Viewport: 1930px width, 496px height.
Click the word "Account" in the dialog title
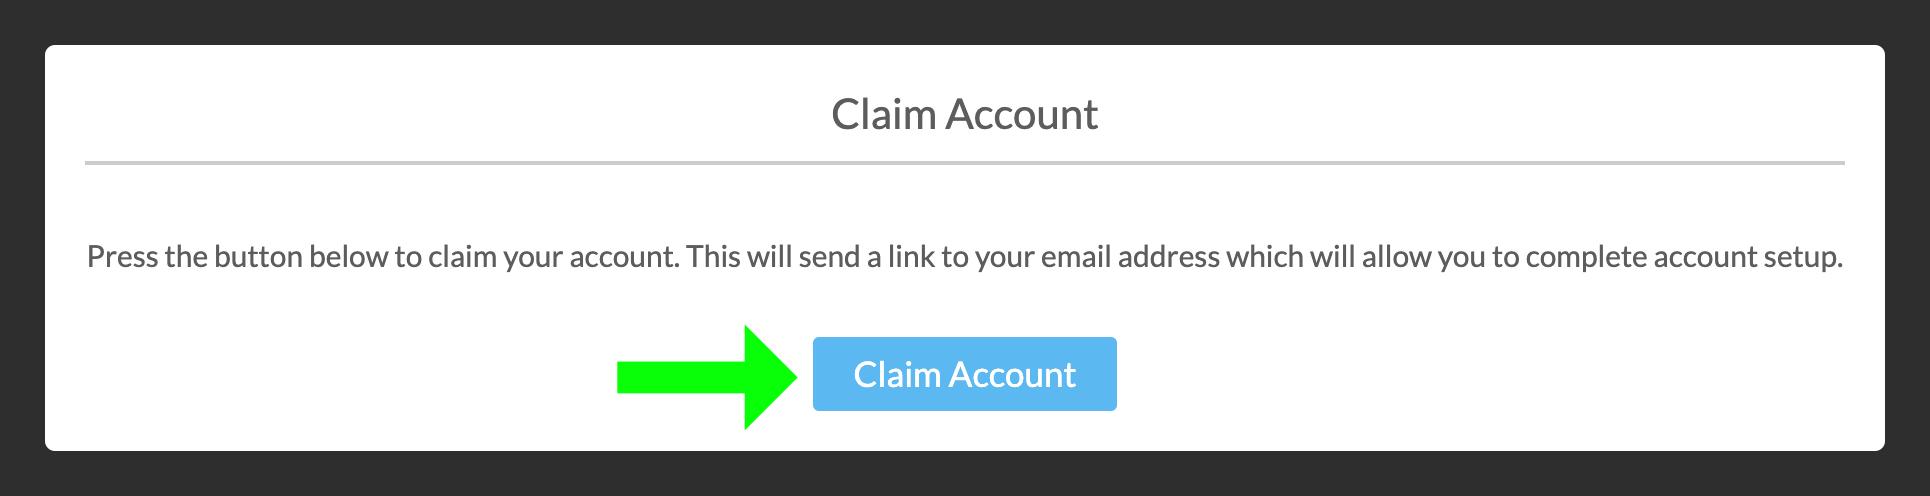tap(1022, 114)
